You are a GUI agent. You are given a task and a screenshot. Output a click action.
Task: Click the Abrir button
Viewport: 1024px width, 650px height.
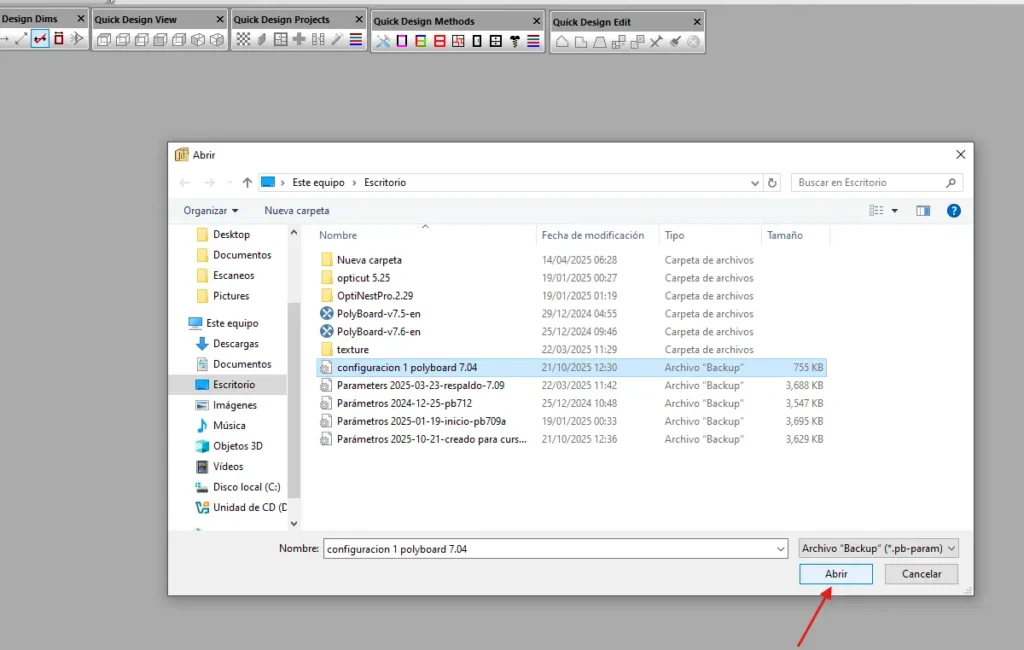(x=836, y=574)
